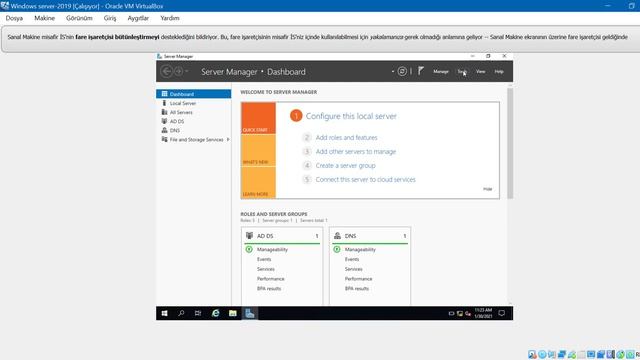Click the VirtualBox optical disk status icon
The height and width of the screenshot is (360, 640).
[x=542, y=354]
